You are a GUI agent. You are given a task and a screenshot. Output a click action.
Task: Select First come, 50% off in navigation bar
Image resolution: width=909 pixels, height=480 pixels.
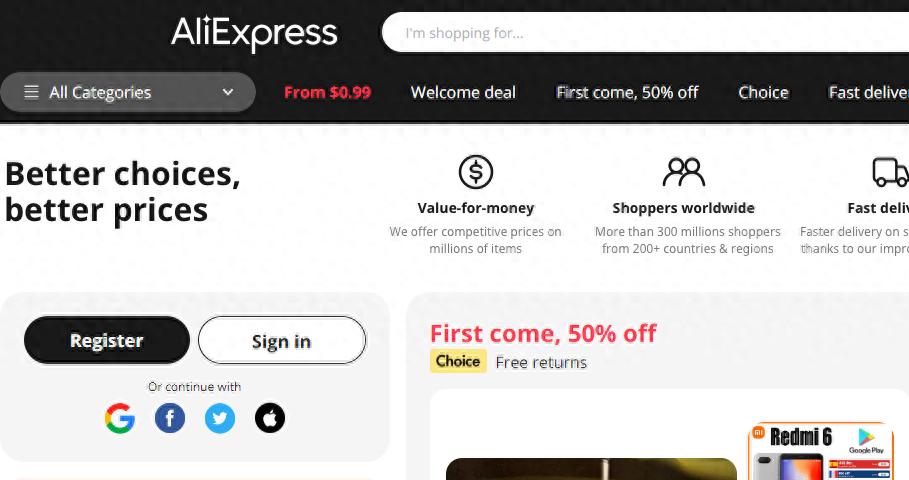627,93
